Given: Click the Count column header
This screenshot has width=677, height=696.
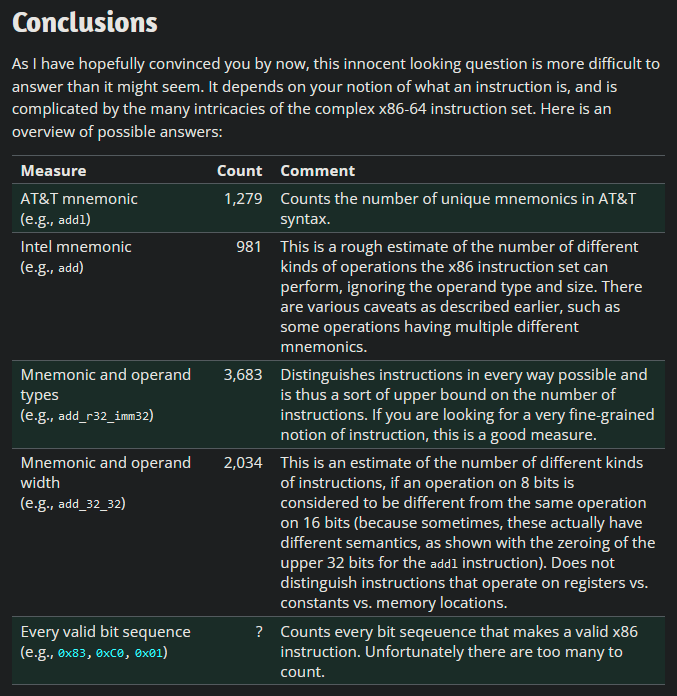Looking at the screenshot, I should (239, 171).
